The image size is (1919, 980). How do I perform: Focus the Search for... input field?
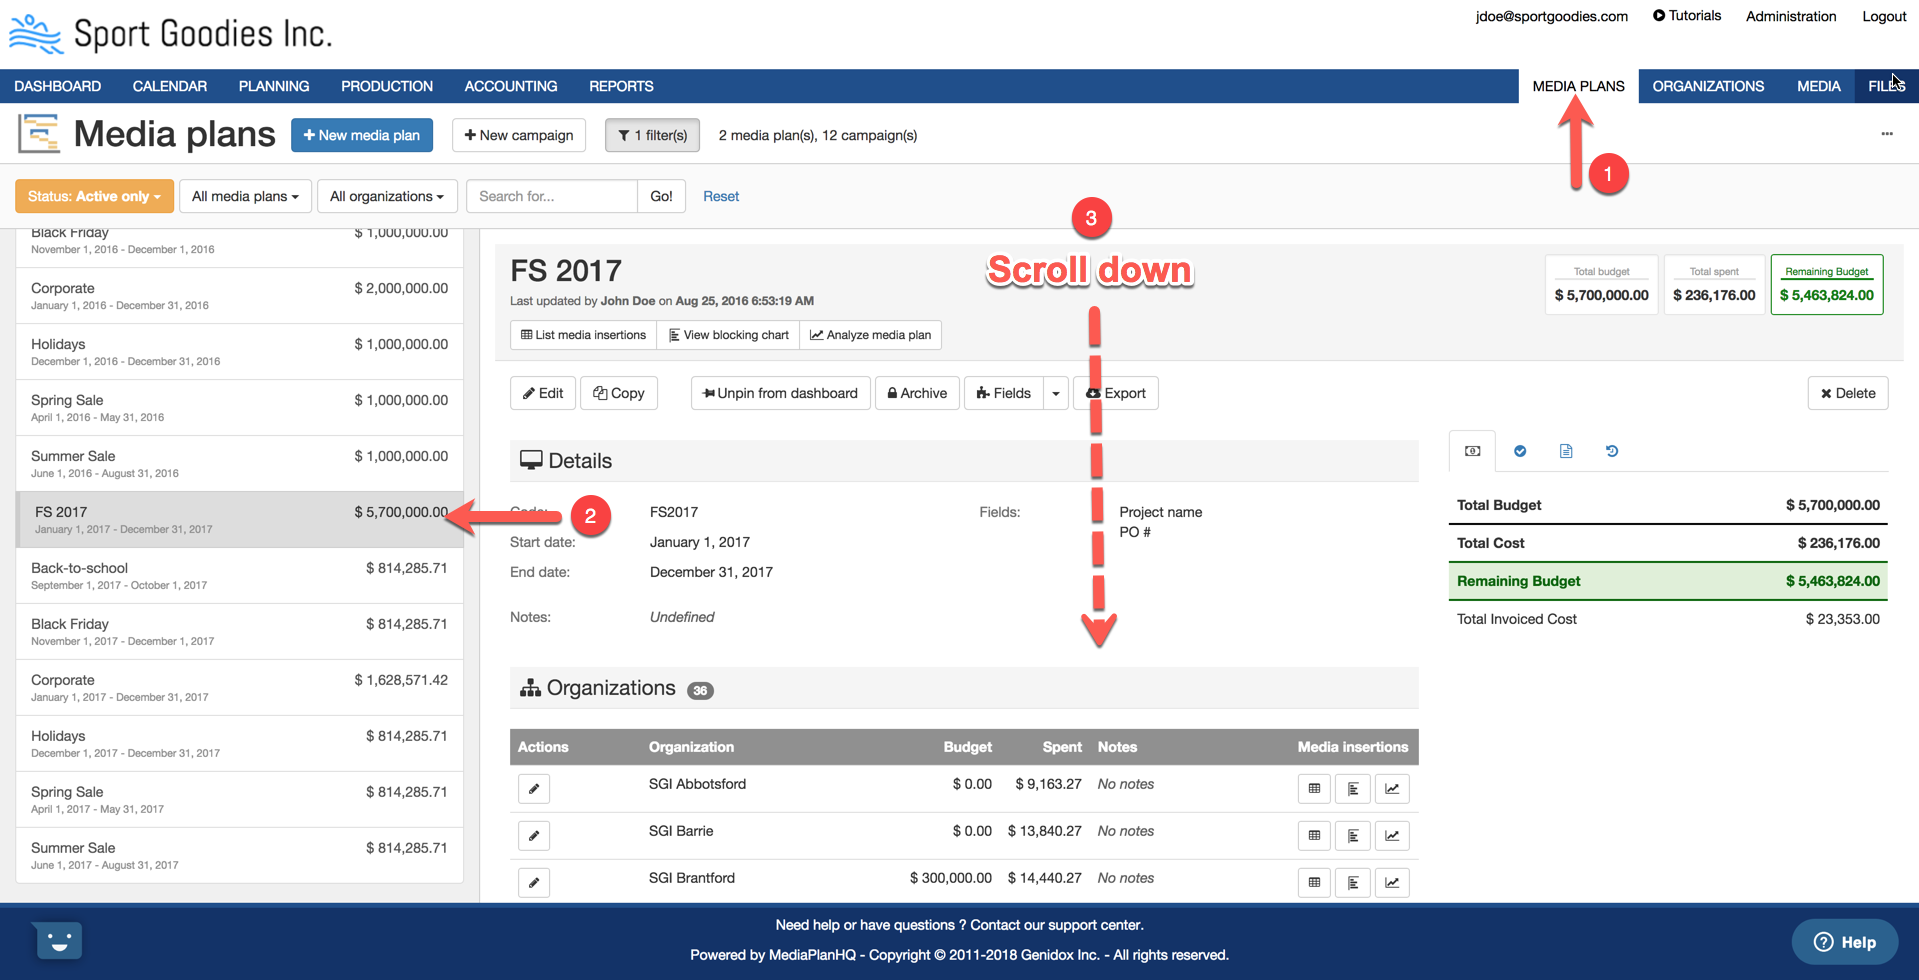click(x=552, y=196)
